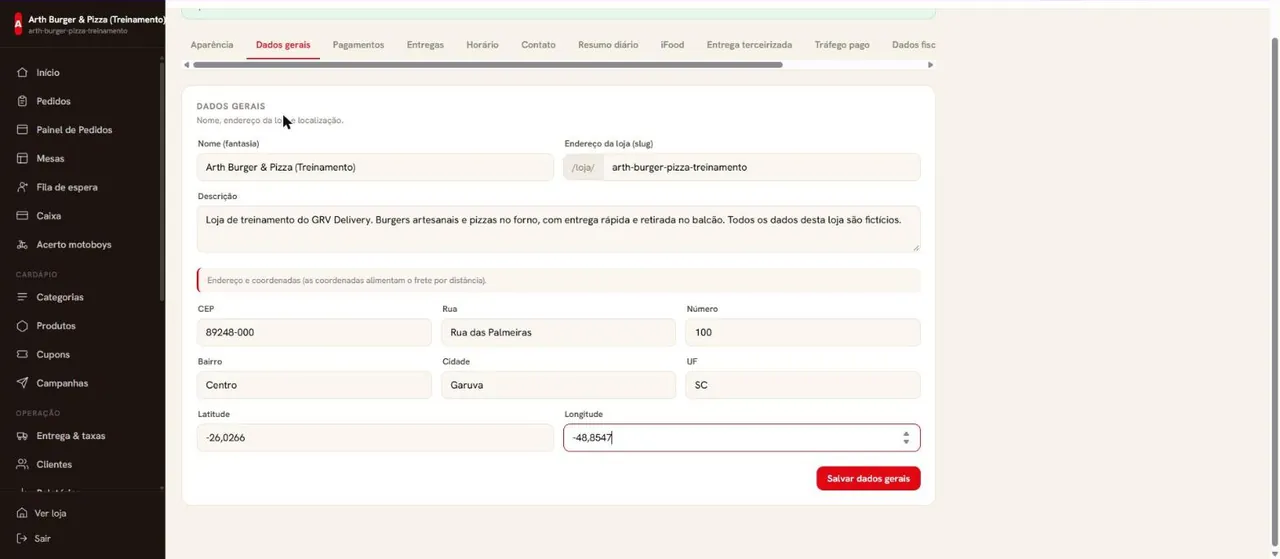Select the Produtos box icon

pyautogui.click(x=22, y=326)
